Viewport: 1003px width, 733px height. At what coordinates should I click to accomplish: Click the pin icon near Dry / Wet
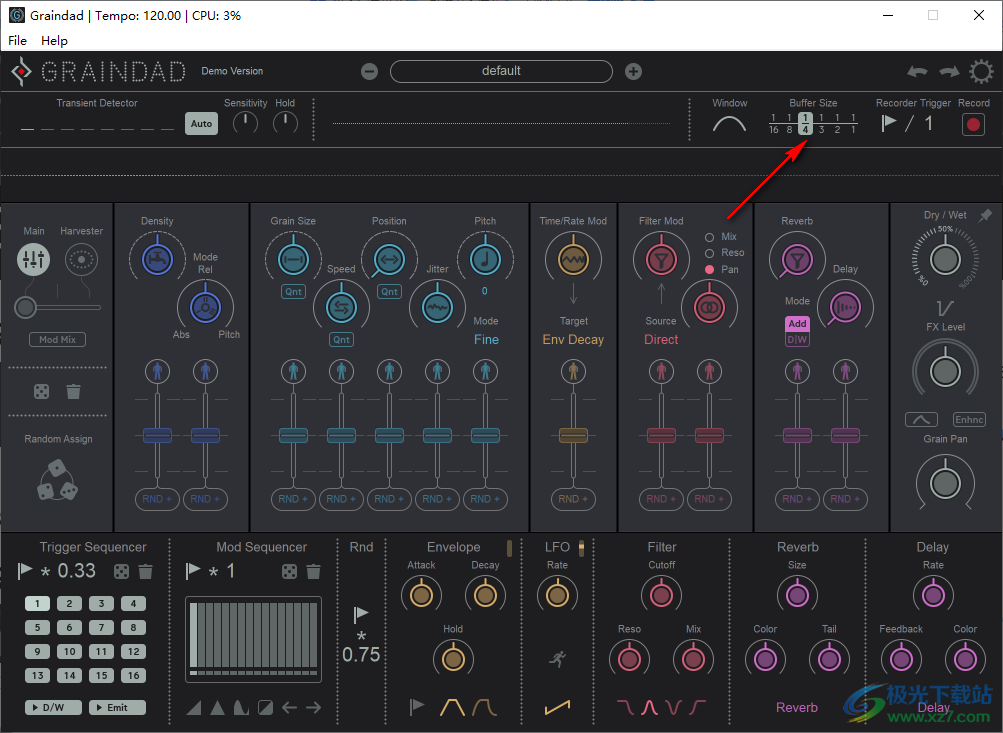(x=985, y=215)
